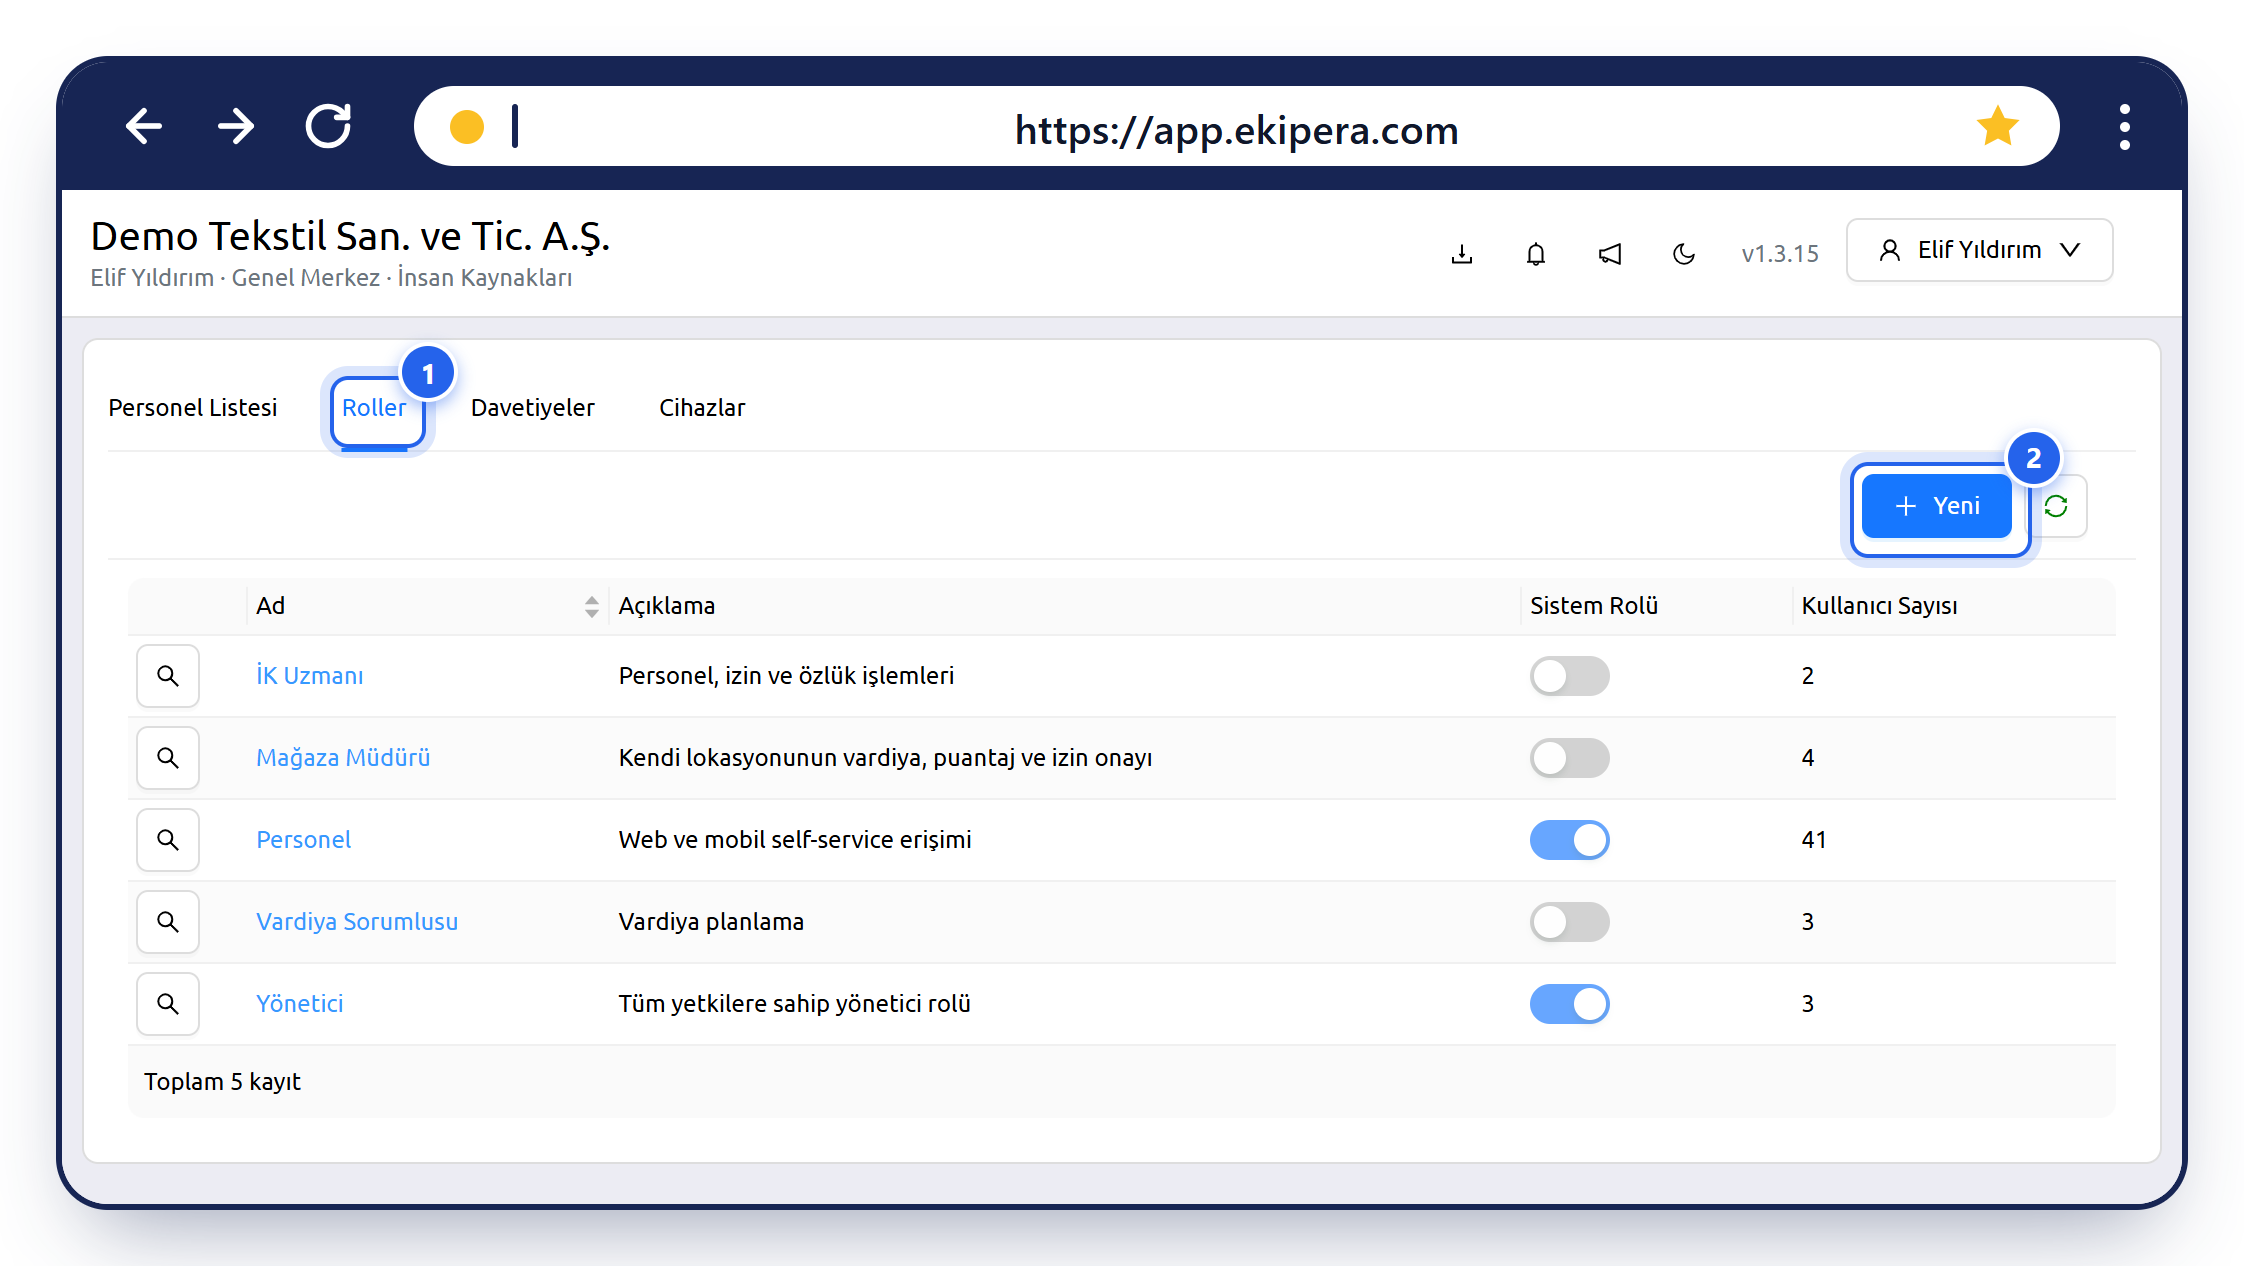2244x1266 pixels.
Task: Refresh the roles table with green icon
Action: tap(2056, 506)
